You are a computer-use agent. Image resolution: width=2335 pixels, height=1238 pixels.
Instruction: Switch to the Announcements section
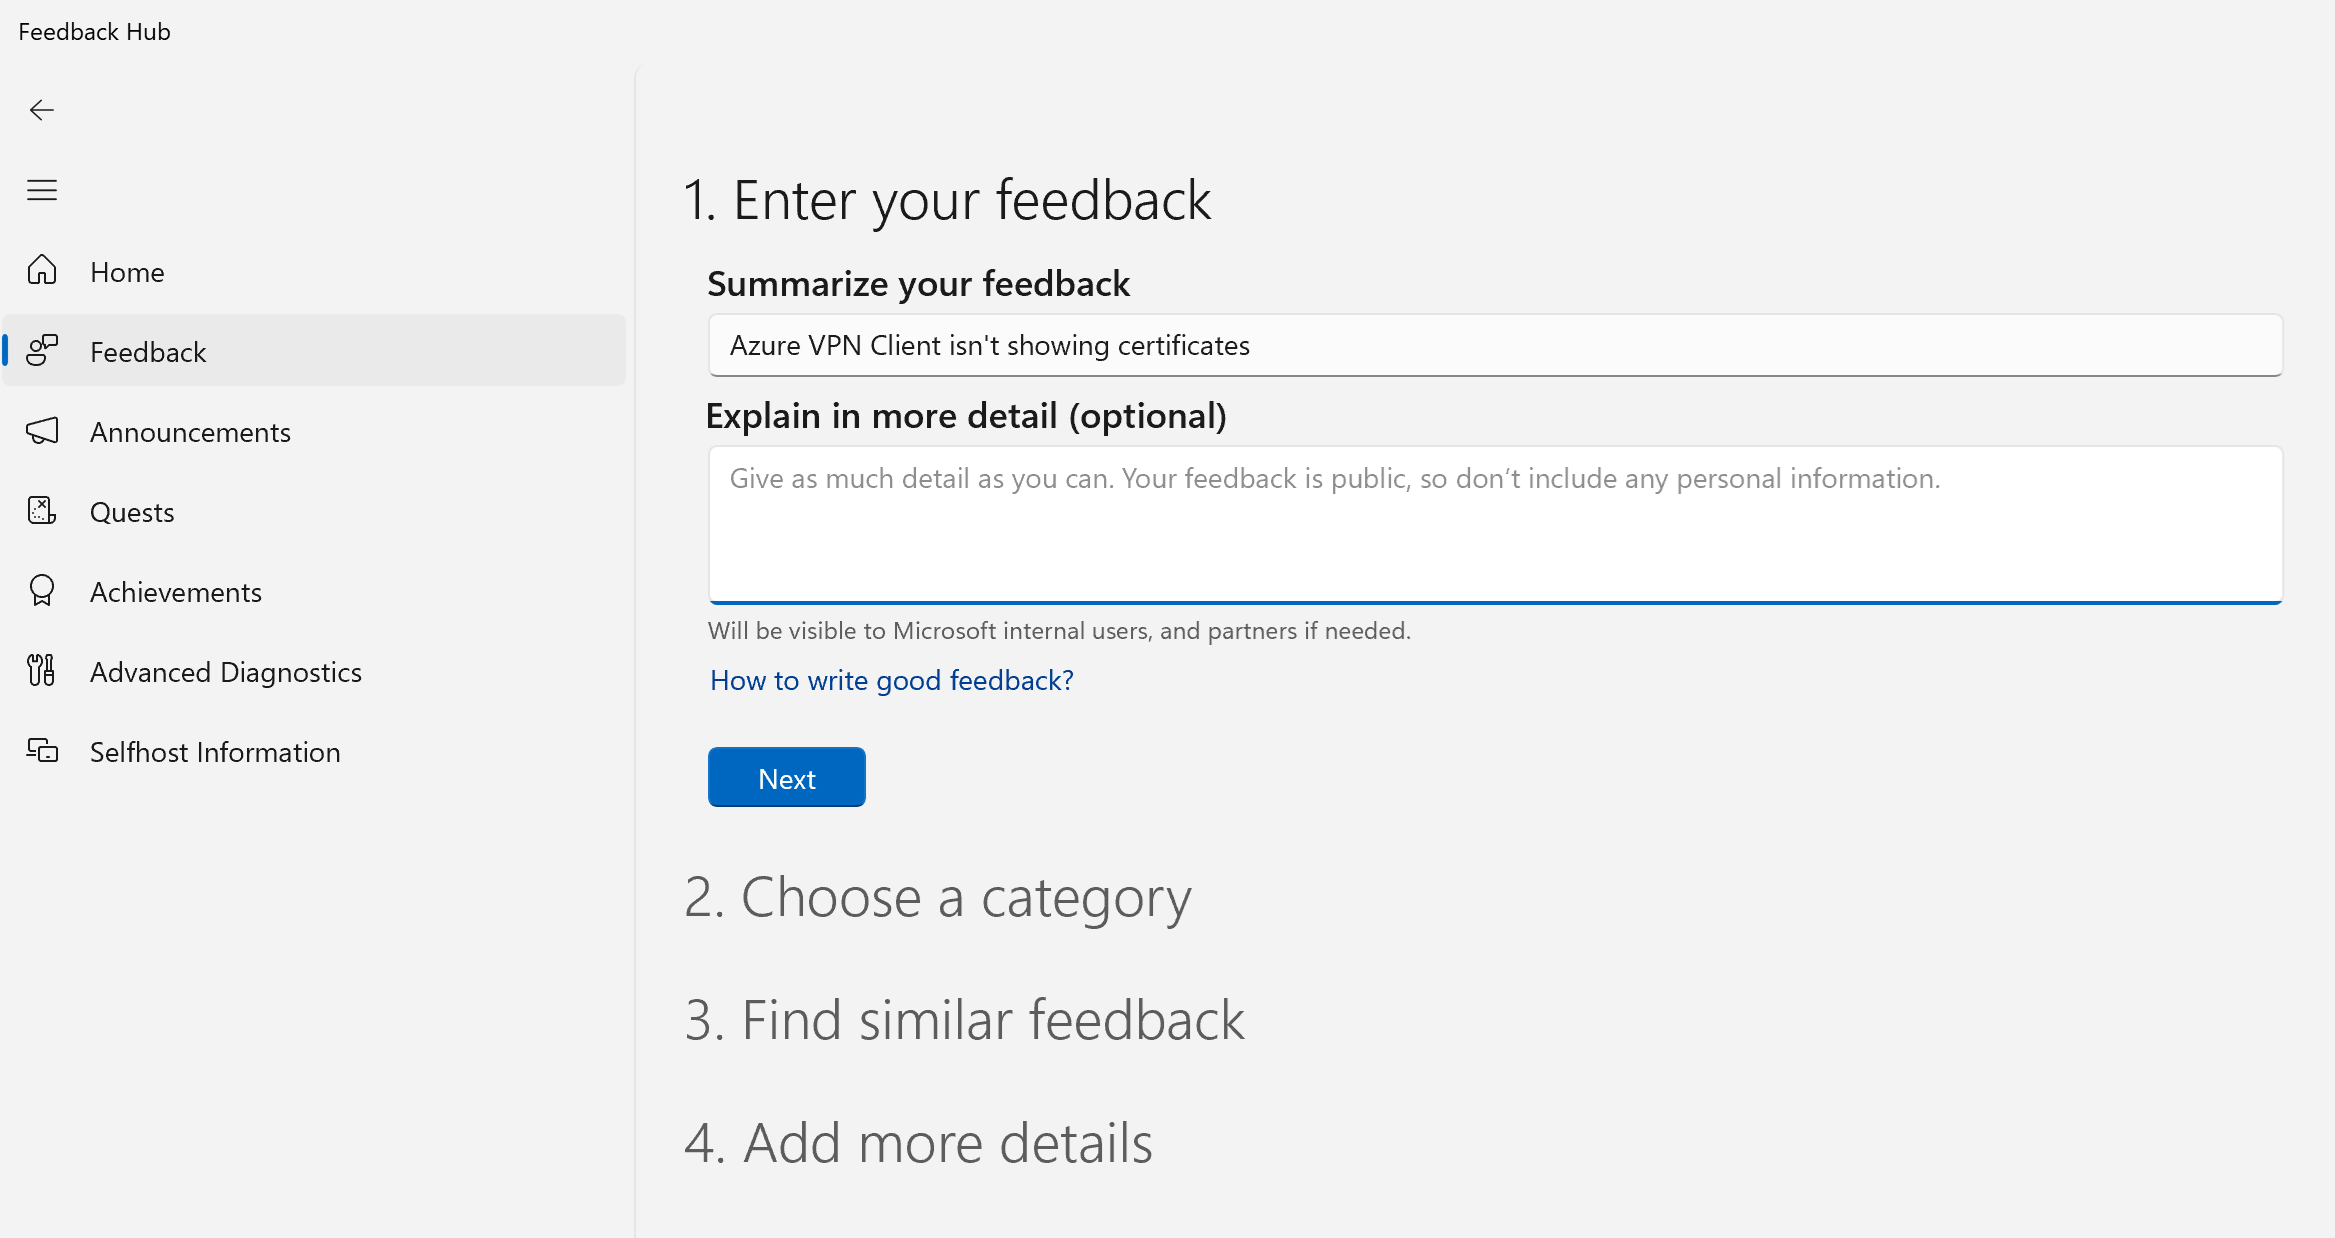coord(190,431)
